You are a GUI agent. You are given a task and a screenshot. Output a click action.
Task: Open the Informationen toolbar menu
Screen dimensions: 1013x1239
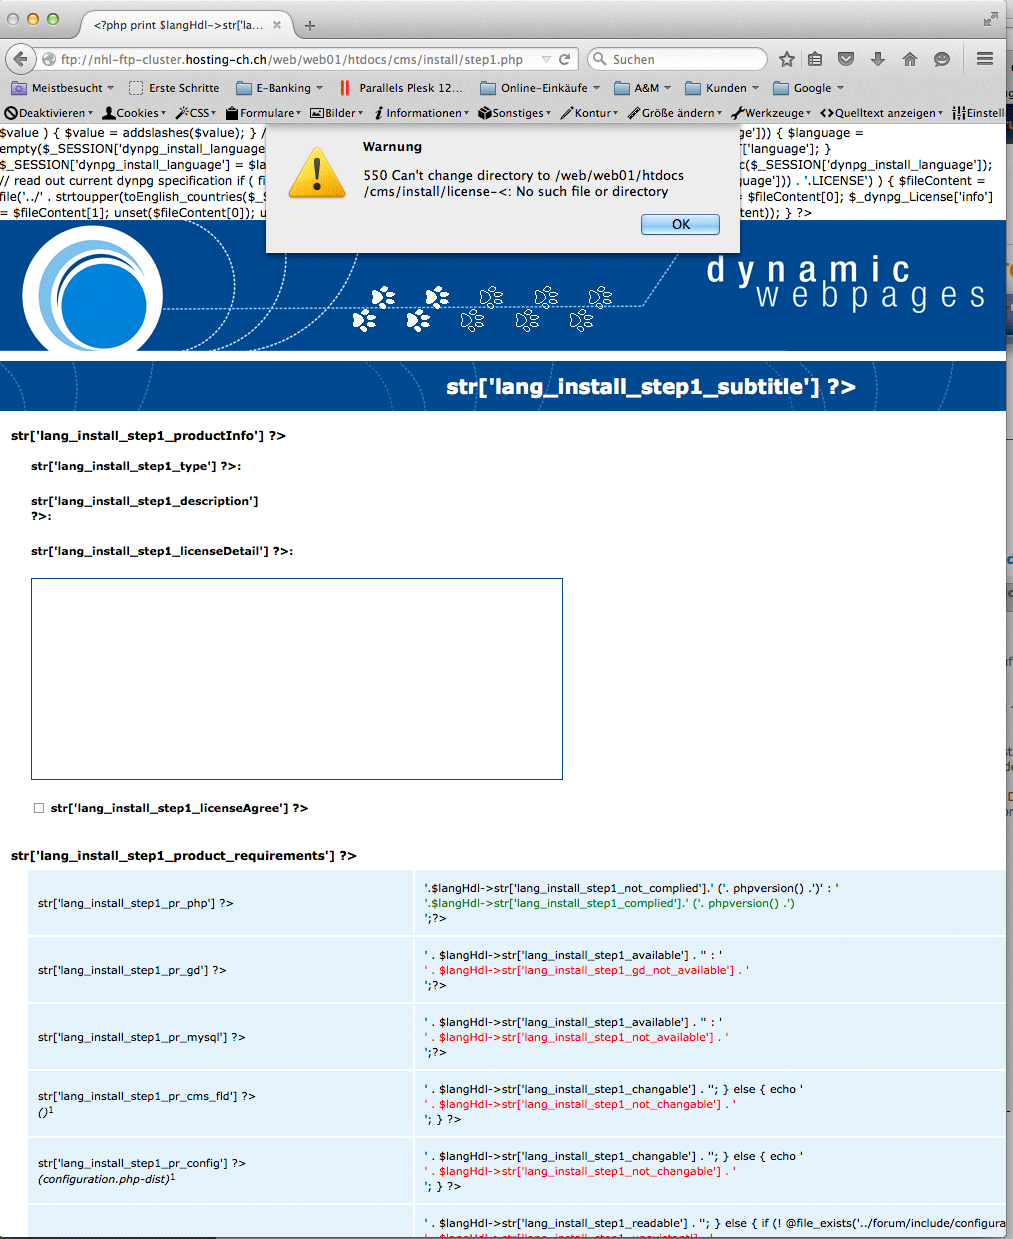[422, 113]
